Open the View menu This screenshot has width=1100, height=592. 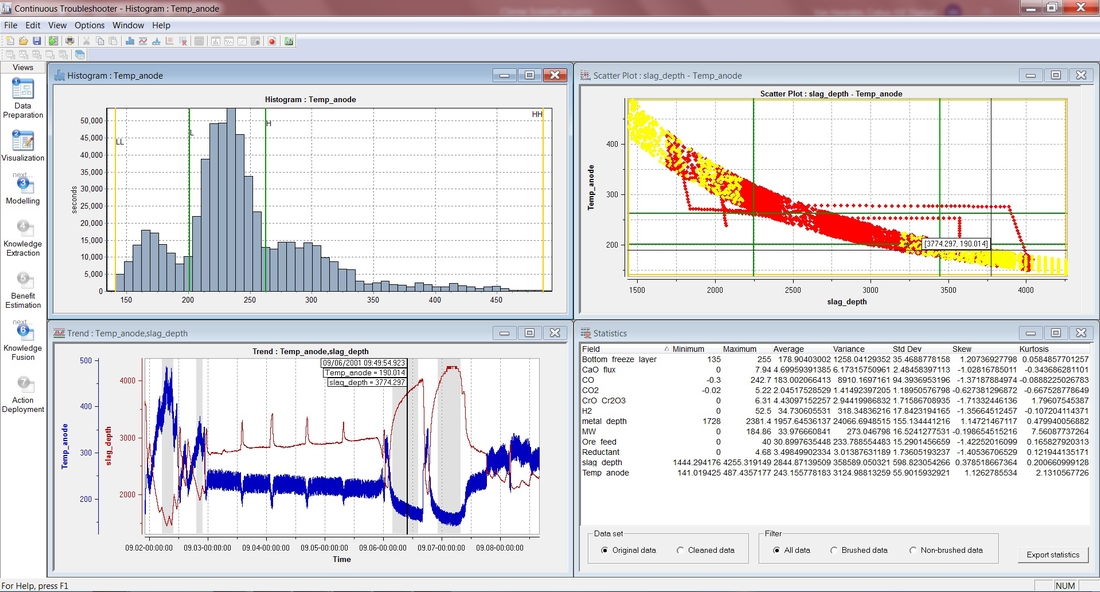coord(58,25)
